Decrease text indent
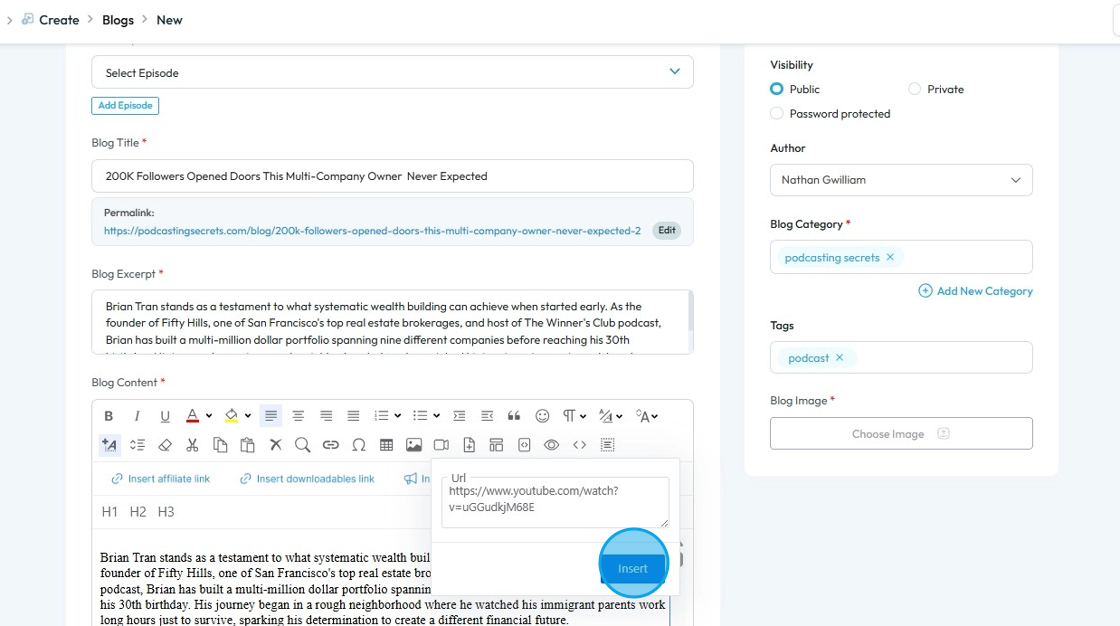Screen dimensions: 1120x626 point(487,416)
